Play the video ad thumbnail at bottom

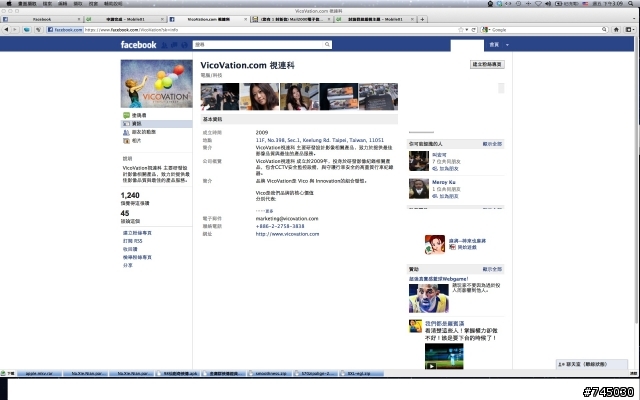tap(444, 356)
